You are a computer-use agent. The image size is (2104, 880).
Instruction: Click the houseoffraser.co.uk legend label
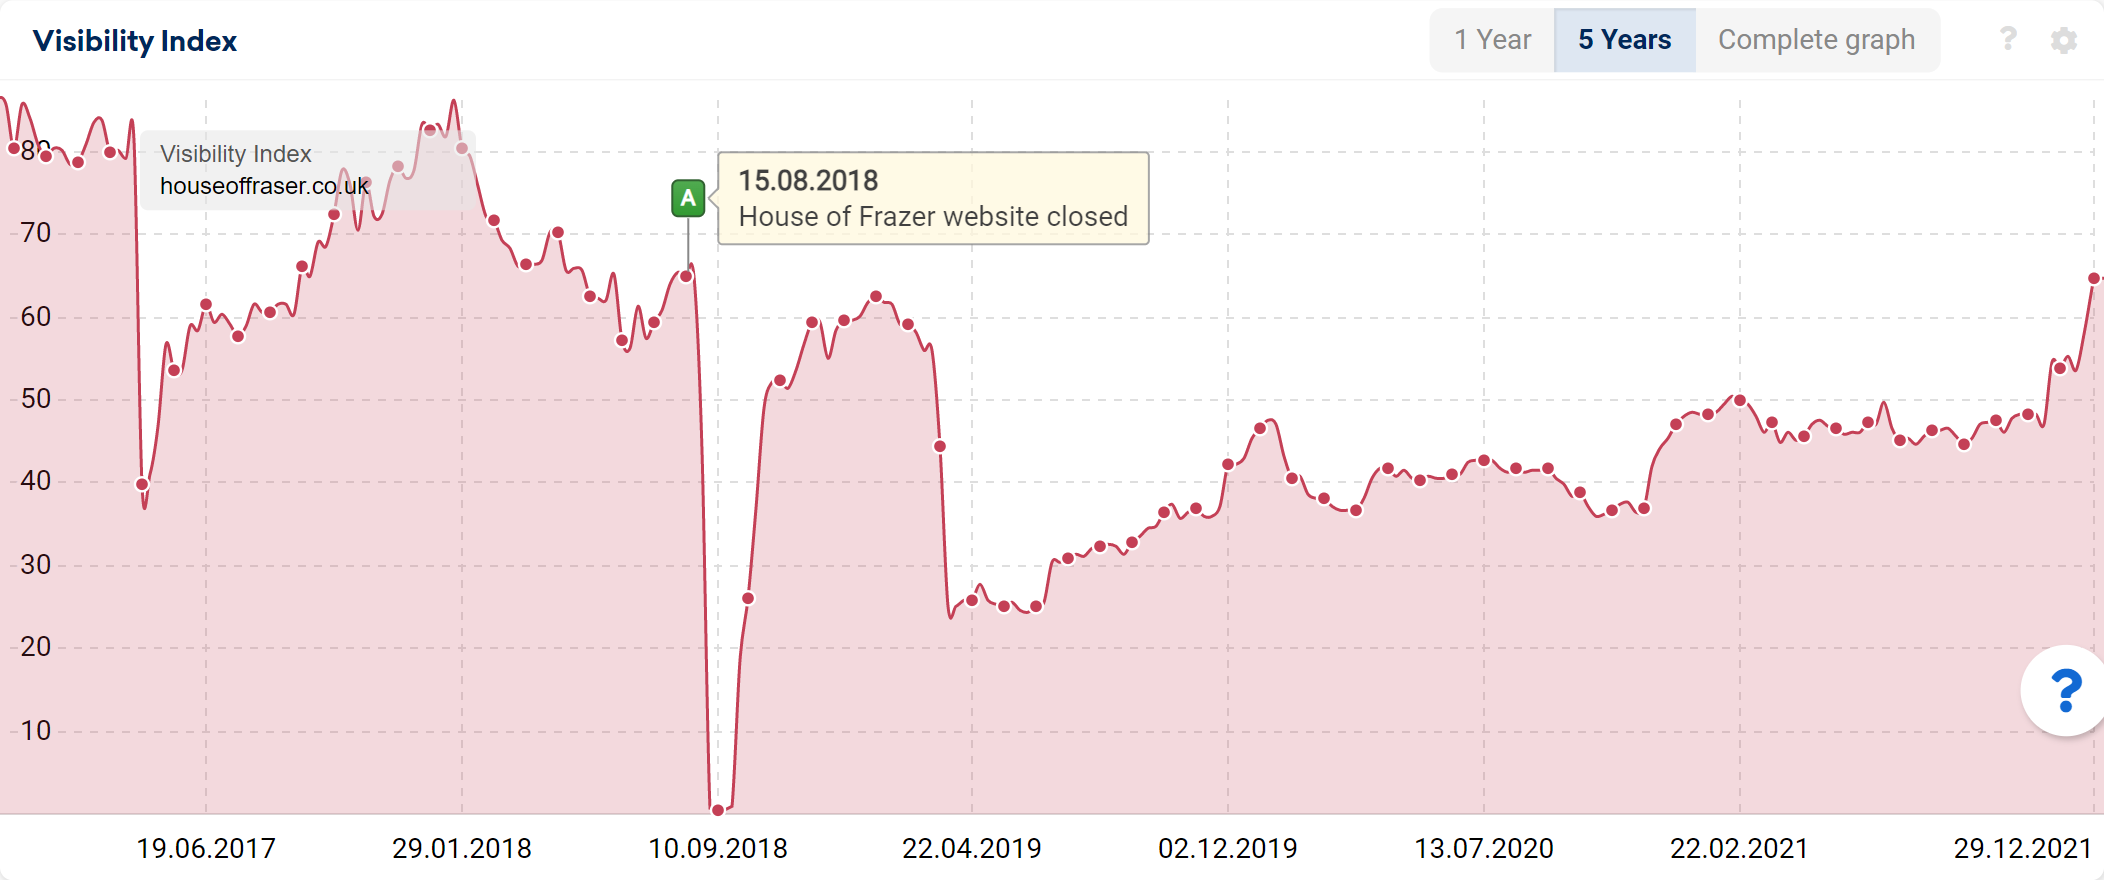coord(264,186)
